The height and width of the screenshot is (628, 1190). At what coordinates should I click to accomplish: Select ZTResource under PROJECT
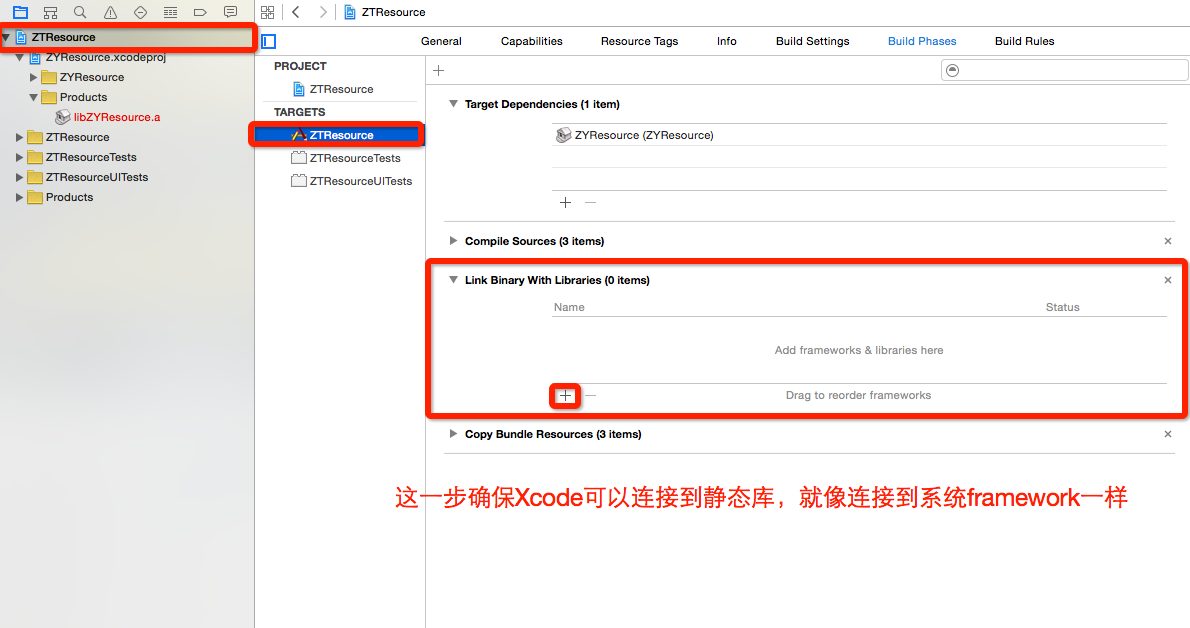coord(340,89)
